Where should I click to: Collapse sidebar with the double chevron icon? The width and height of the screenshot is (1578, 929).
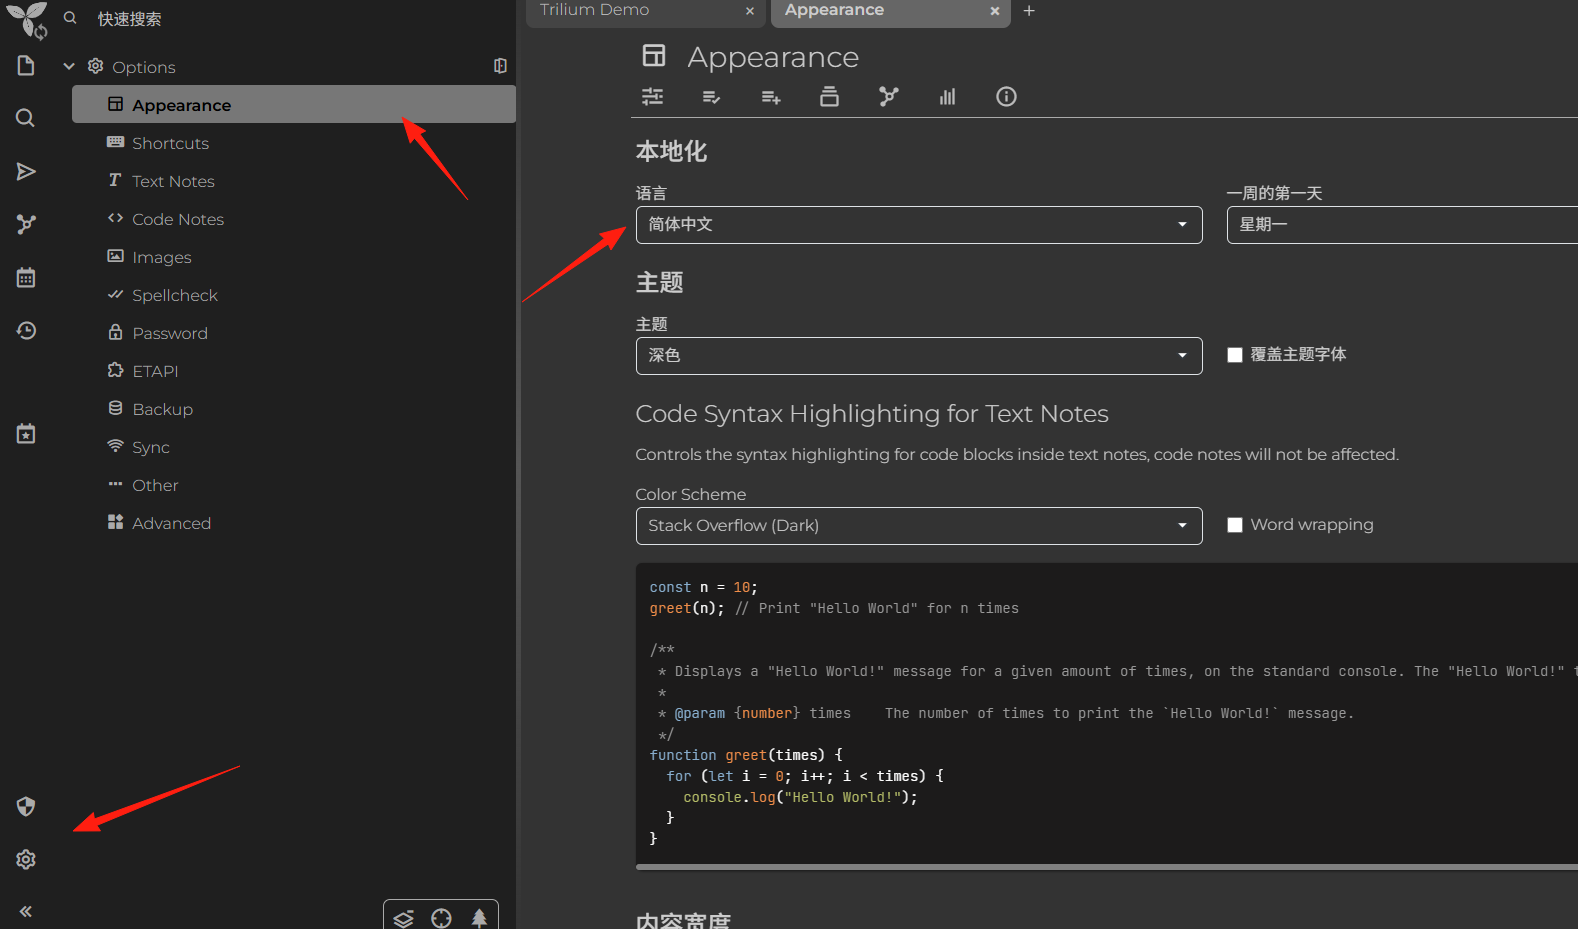(x=26, y=911)
